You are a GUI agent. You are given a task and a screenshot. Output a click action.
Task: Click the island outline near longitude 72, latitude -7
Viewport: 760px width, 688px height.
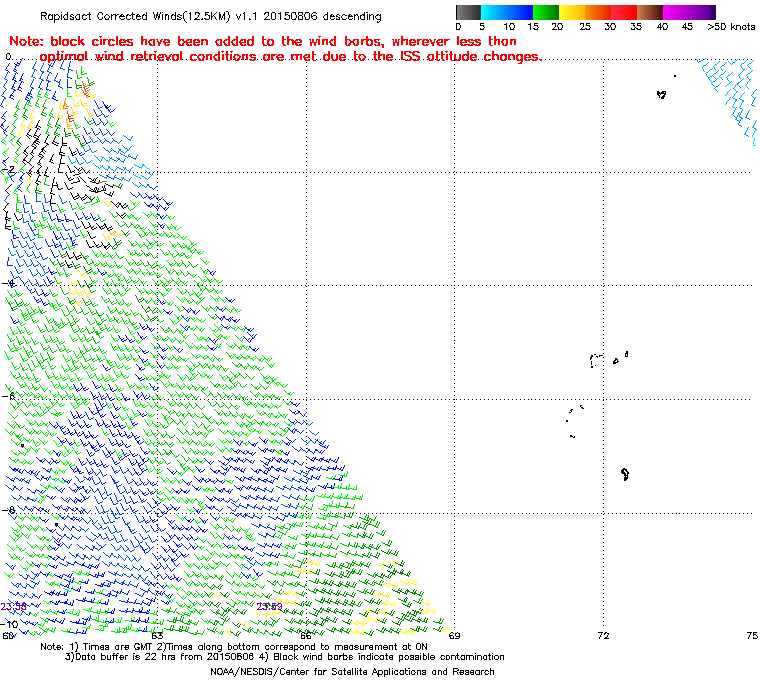click(x=625, y=474)
